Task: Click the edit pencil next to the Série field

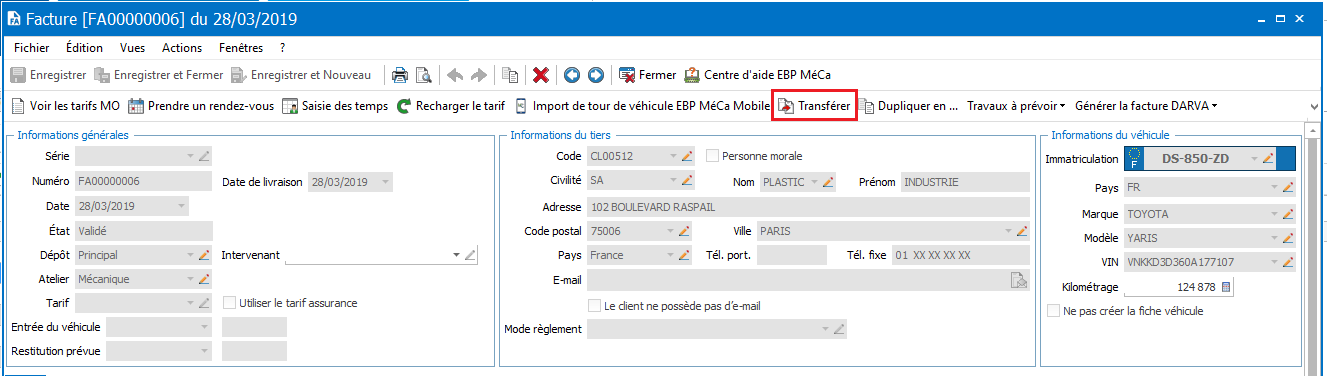Action: pos(204,156)
